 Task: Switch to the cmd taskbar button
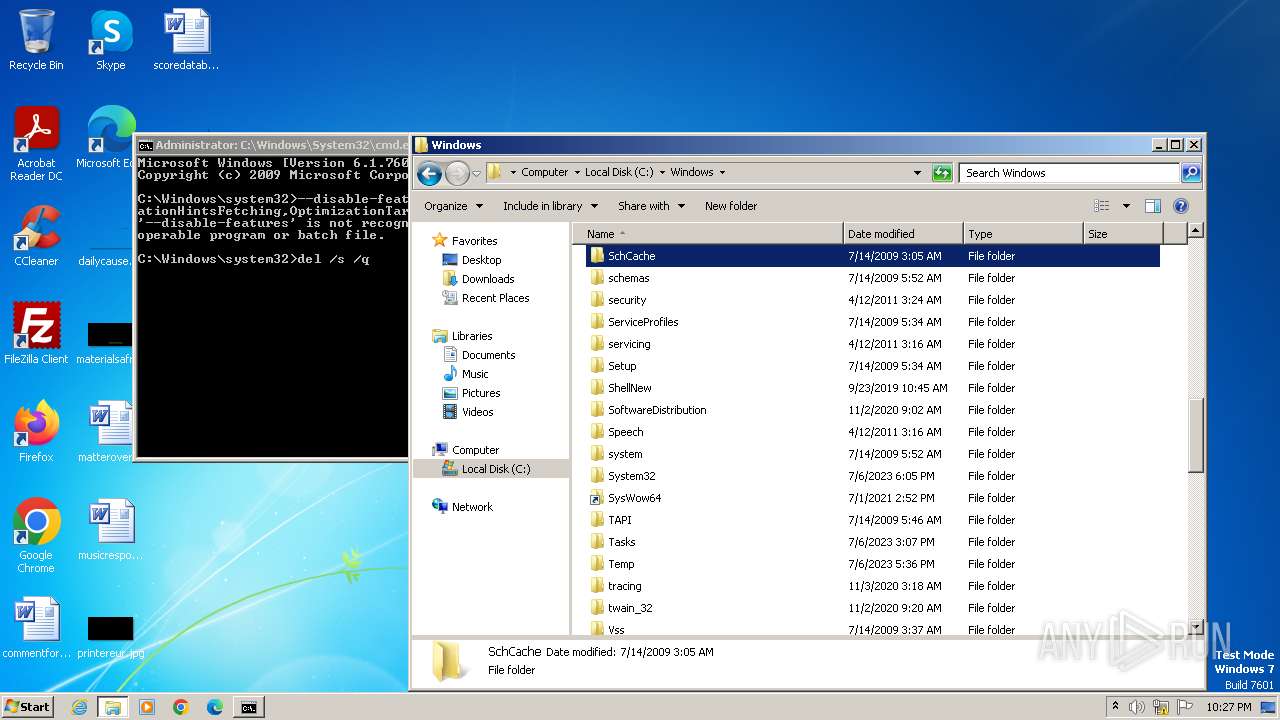pos(248,707)
